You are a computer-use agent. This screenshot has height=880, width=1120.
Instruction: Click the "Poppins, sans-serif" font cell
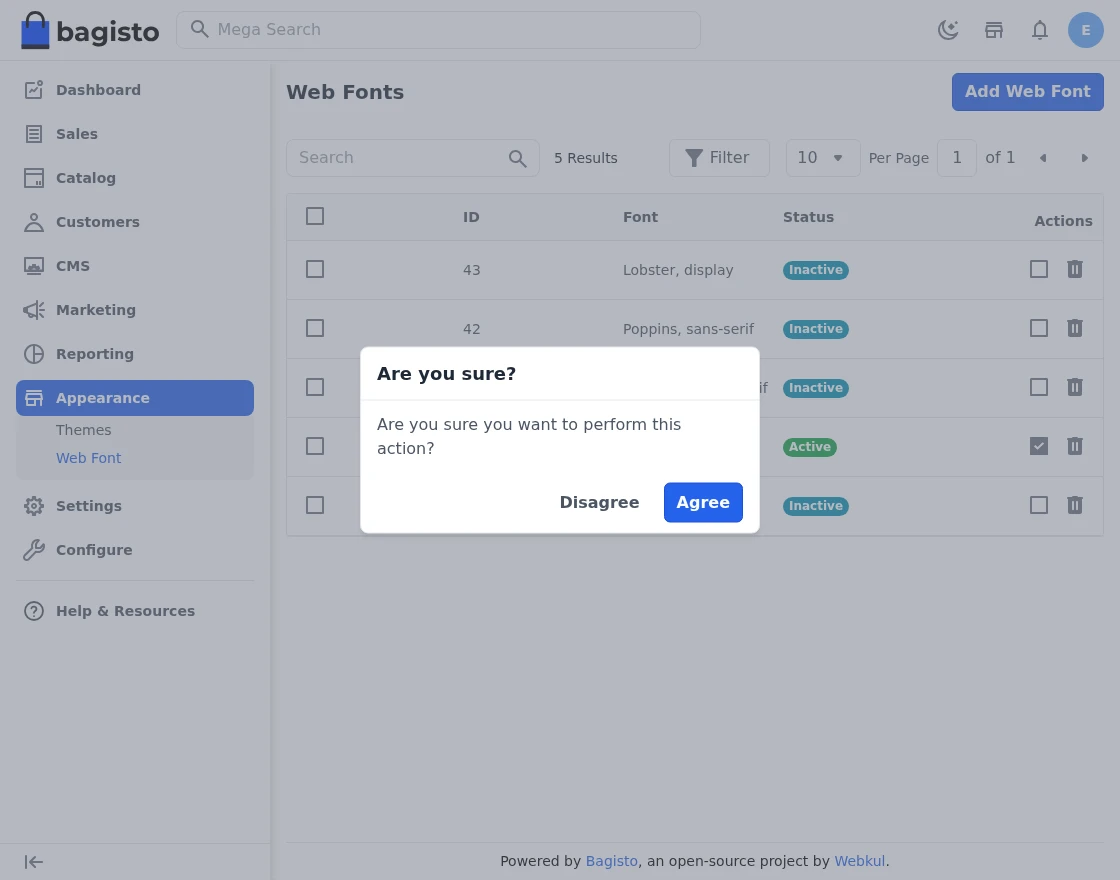pyautogui.click(x=688, y=329)
